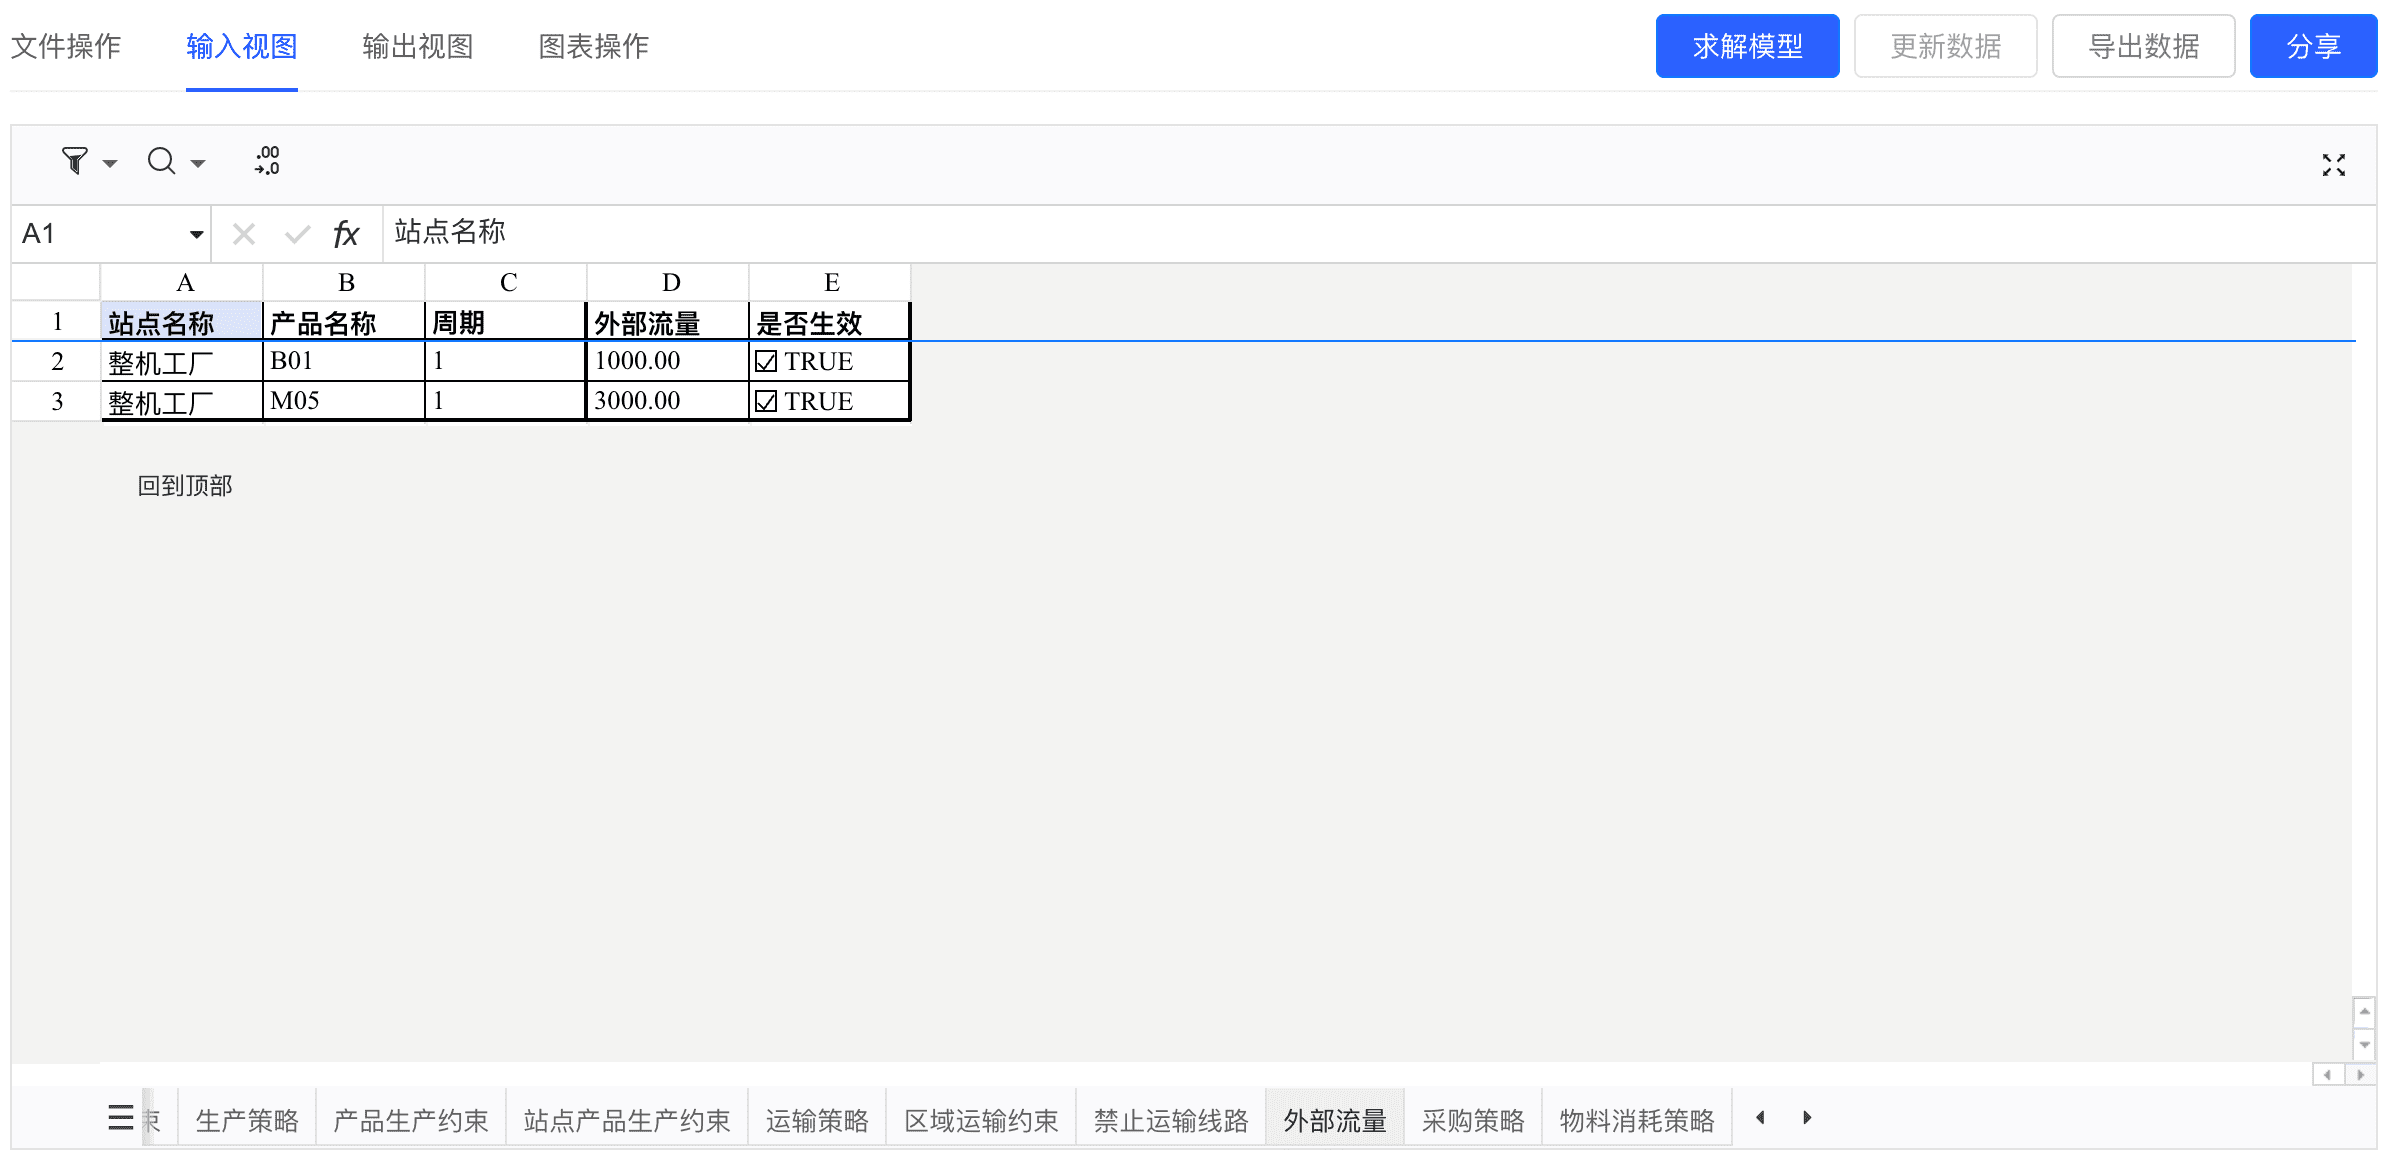Click vertical scrollbar down arrow
This screenshot has height=1150, width=2396.
(2364, 1044)
